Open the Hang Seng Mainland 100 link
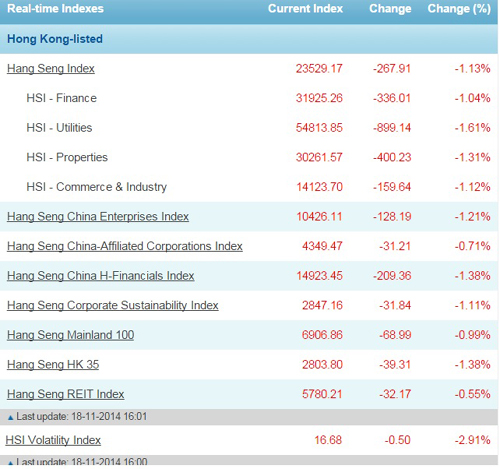The height and width of the screenshot is (469, 500). [x=70, y=335]
